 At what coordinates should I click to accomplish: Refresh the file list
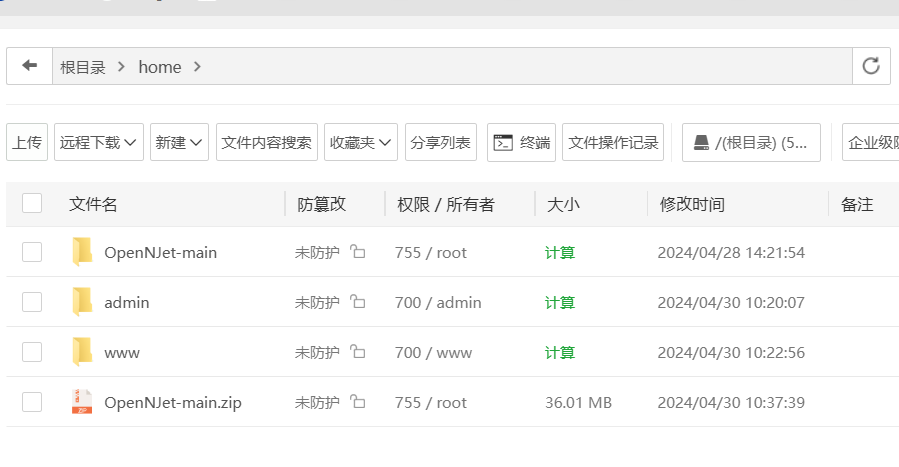click(x=871, y=66)
